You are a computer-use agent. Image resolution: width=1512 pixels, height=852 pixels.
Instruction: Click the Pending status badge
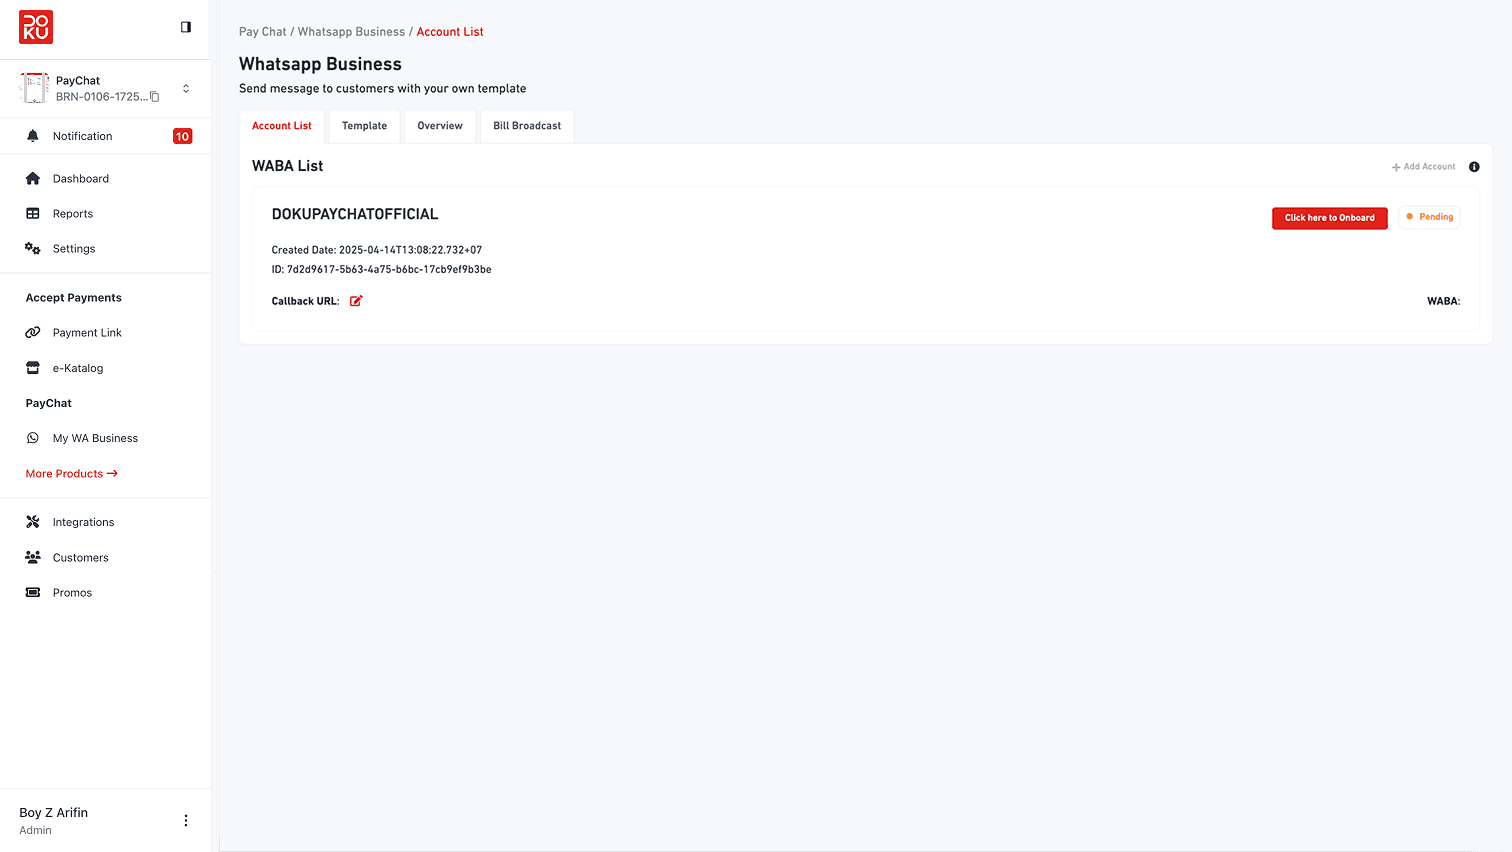(x=1430, y=217)
